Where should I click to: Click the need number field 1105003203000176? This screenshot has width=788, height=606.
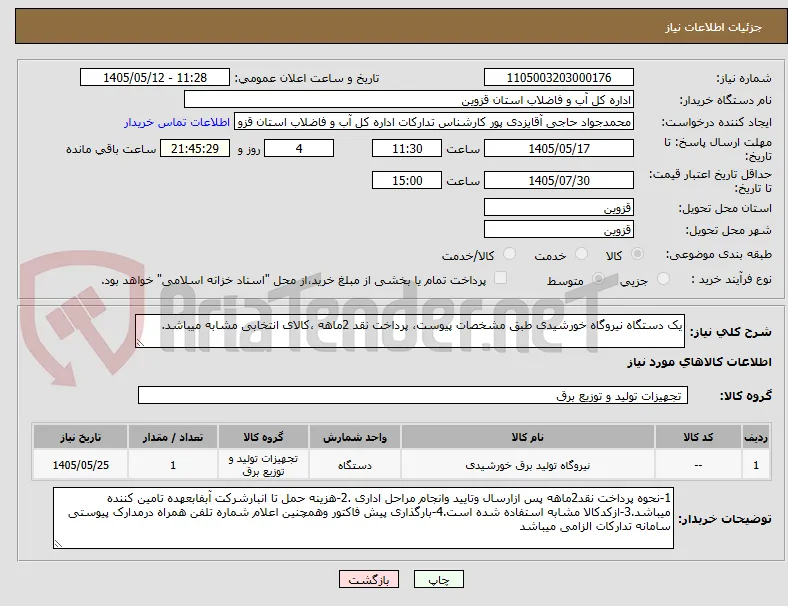[559, 77]
